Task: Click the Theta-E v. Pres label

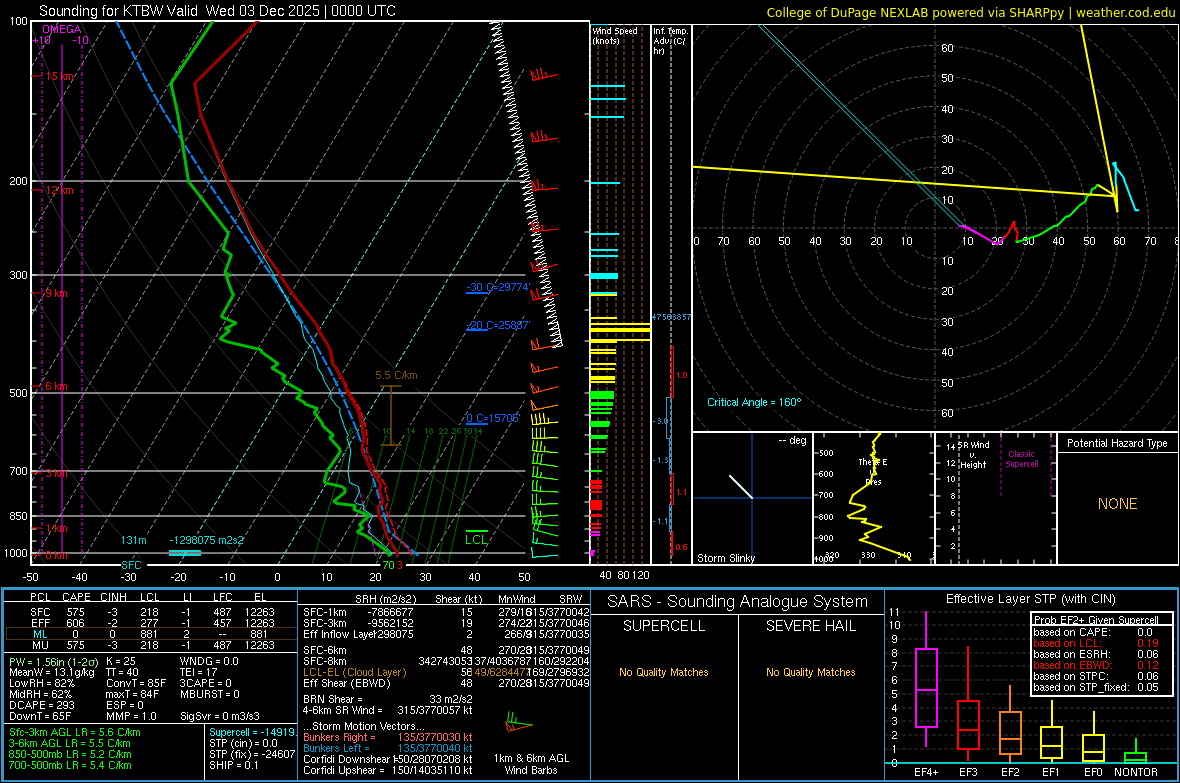Action: coord(873,472)
